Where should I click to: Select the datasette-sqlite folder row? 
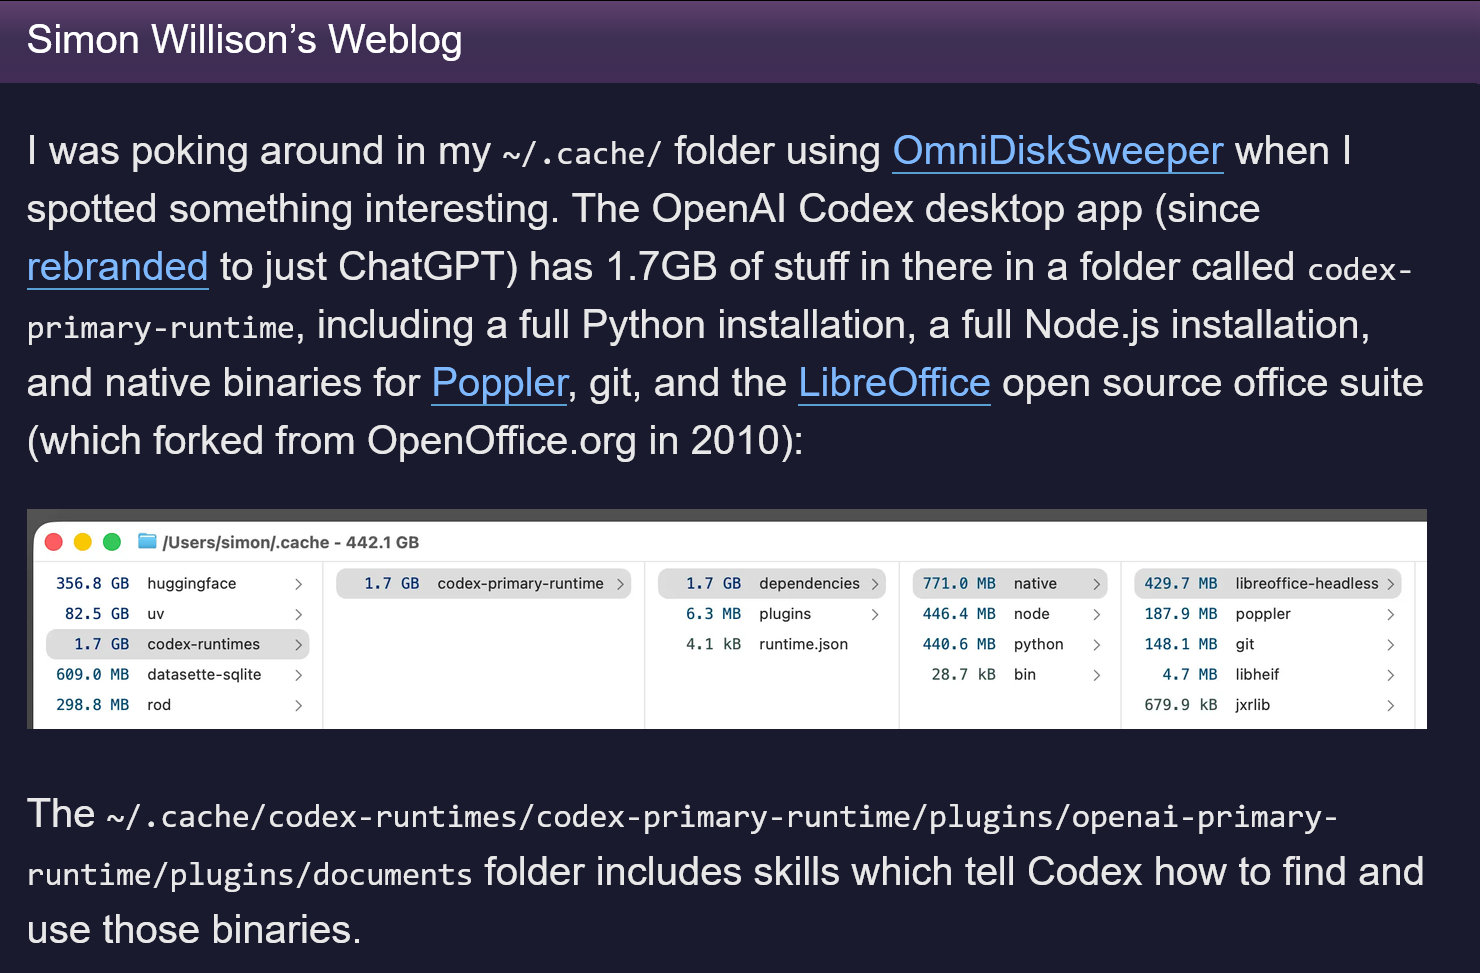pos(178,675)
